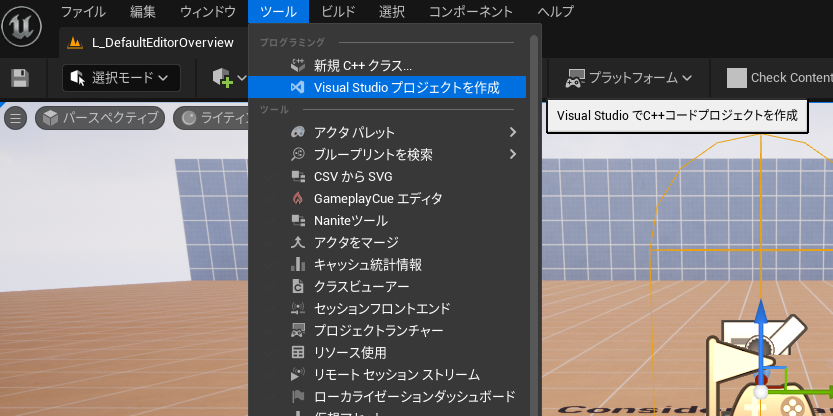Screen dimensions: 833x416
Task: Expand the アクタ パレット submenu arrow
Action: (513, 132)
